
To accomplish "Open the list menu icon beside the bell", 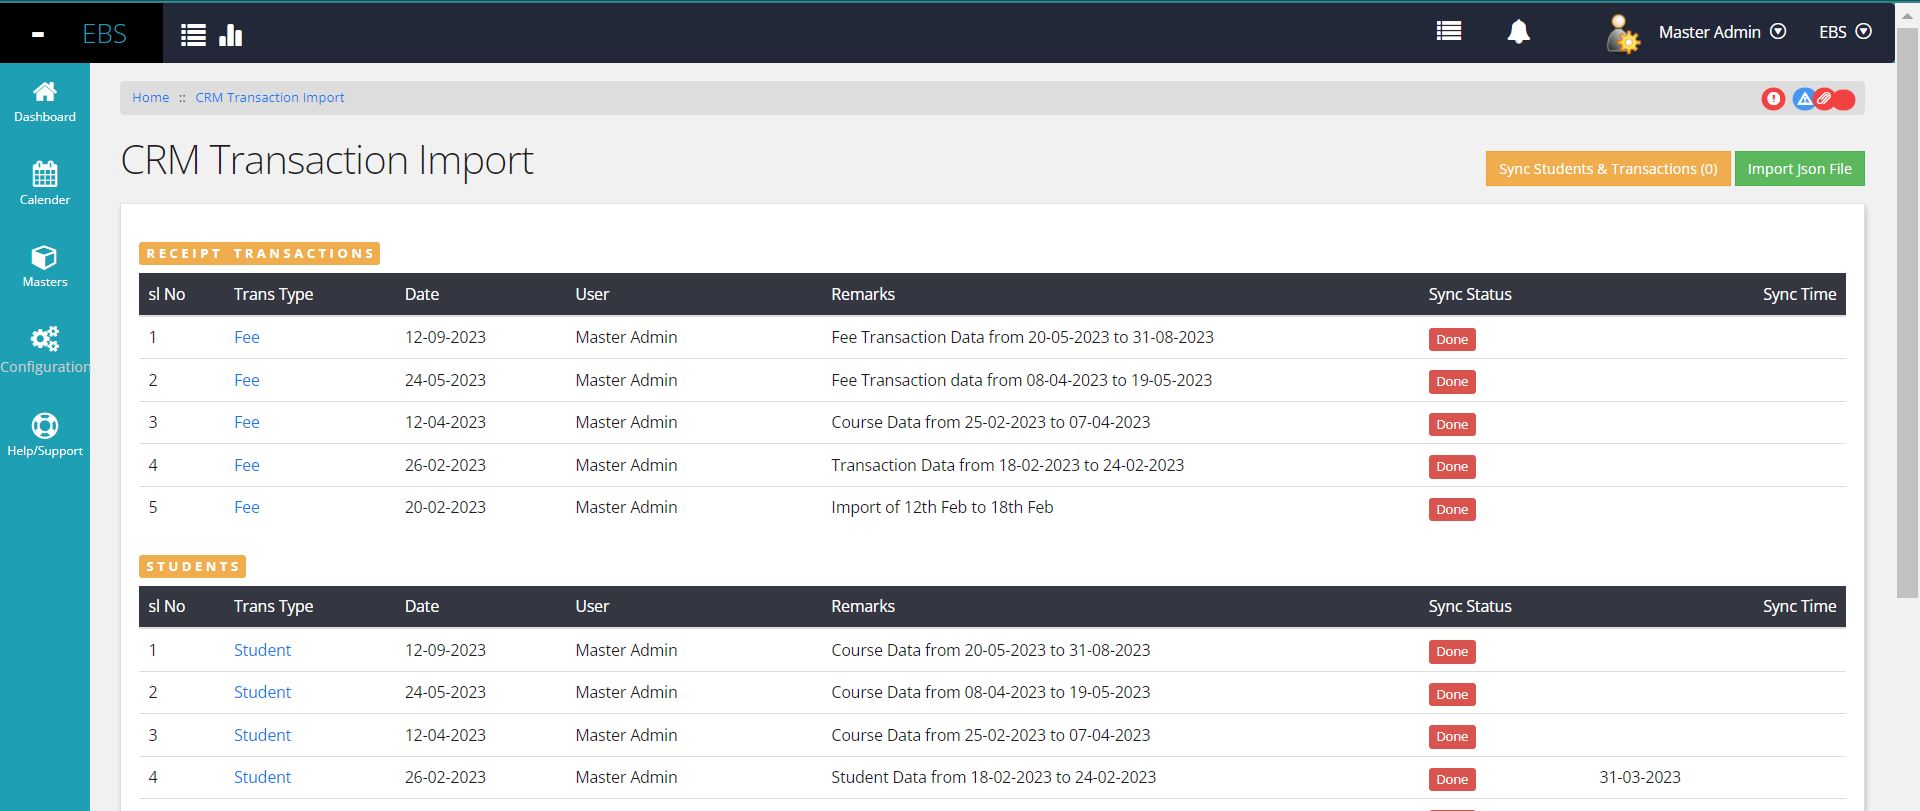I will [x=1448, y=32].
